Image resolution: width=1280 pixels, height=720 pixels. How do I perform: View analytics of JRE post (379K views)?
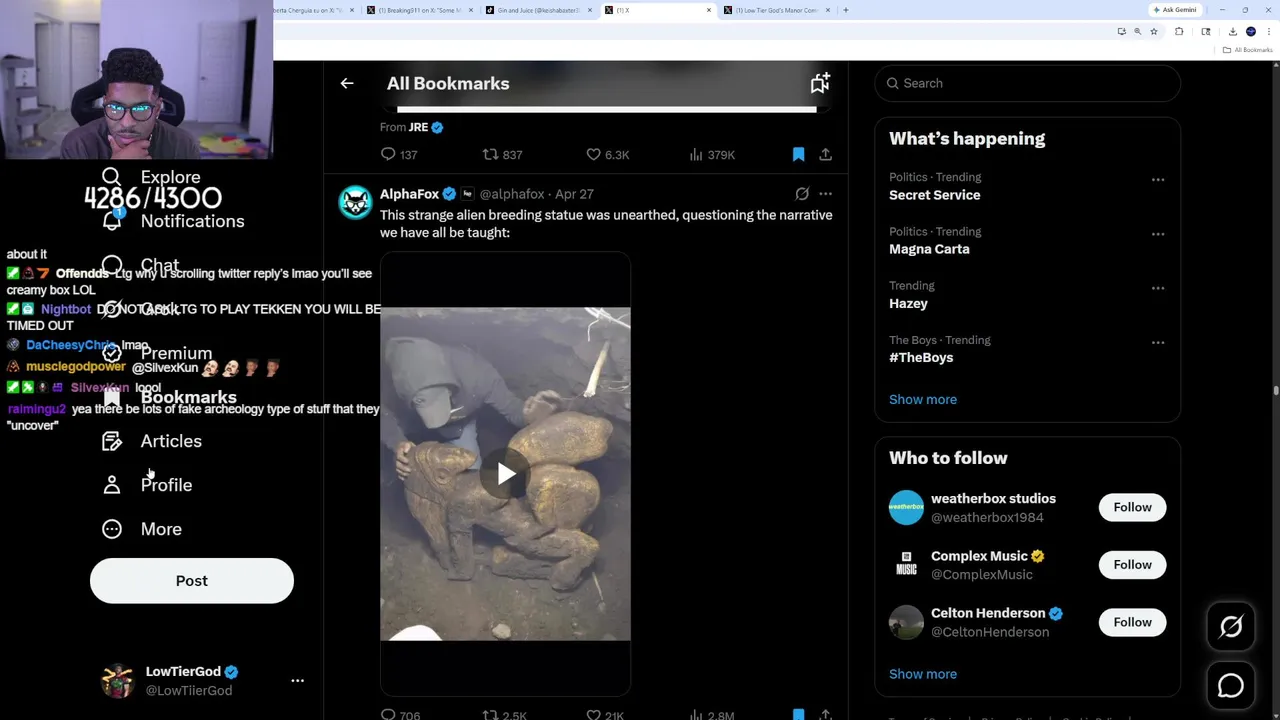tap(712, 155)
